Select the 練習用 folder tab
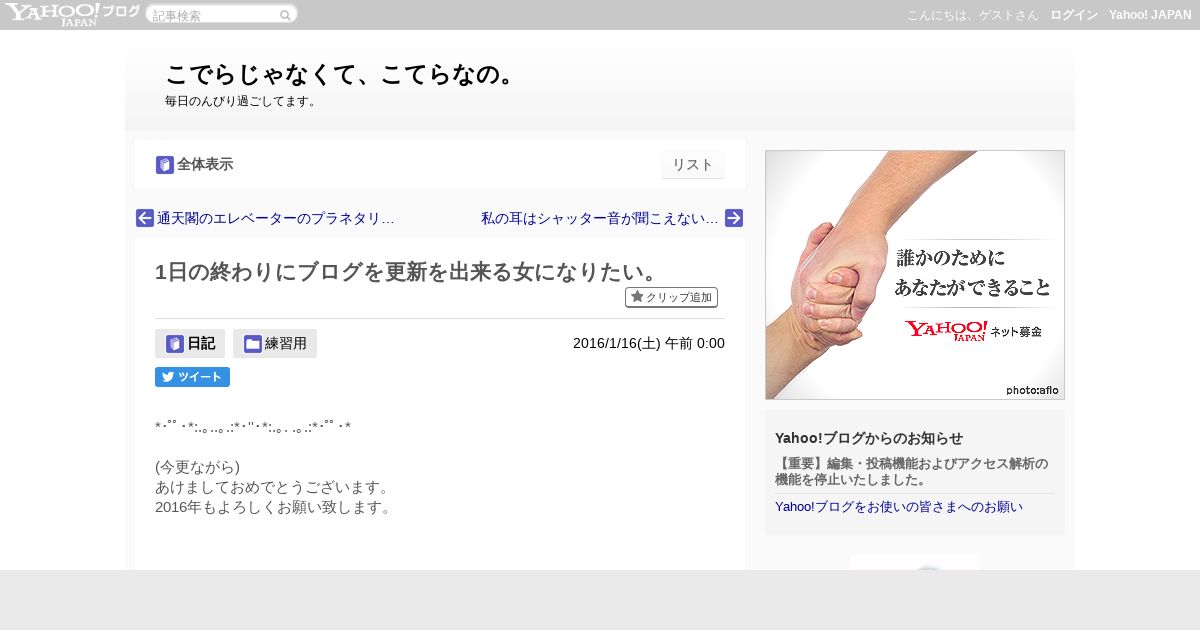Viewport: 1200px width, 630px height. tap(275, 343)
